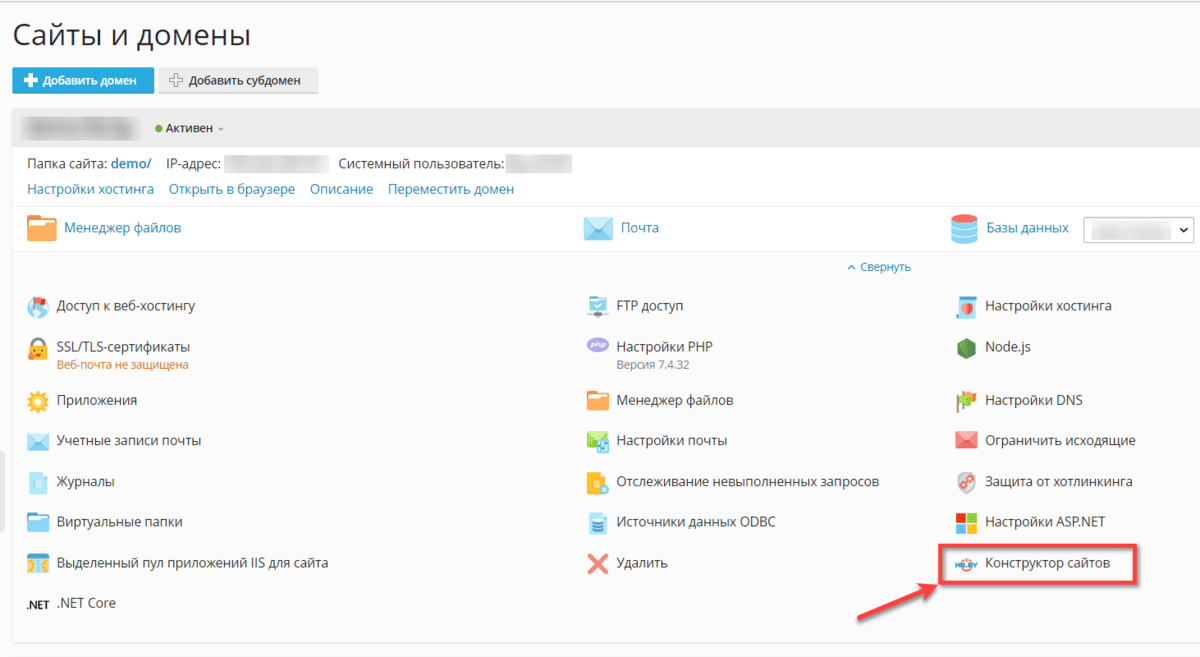Click the Node.js hexagon icon
The image size is (1200, 657).
966,348
